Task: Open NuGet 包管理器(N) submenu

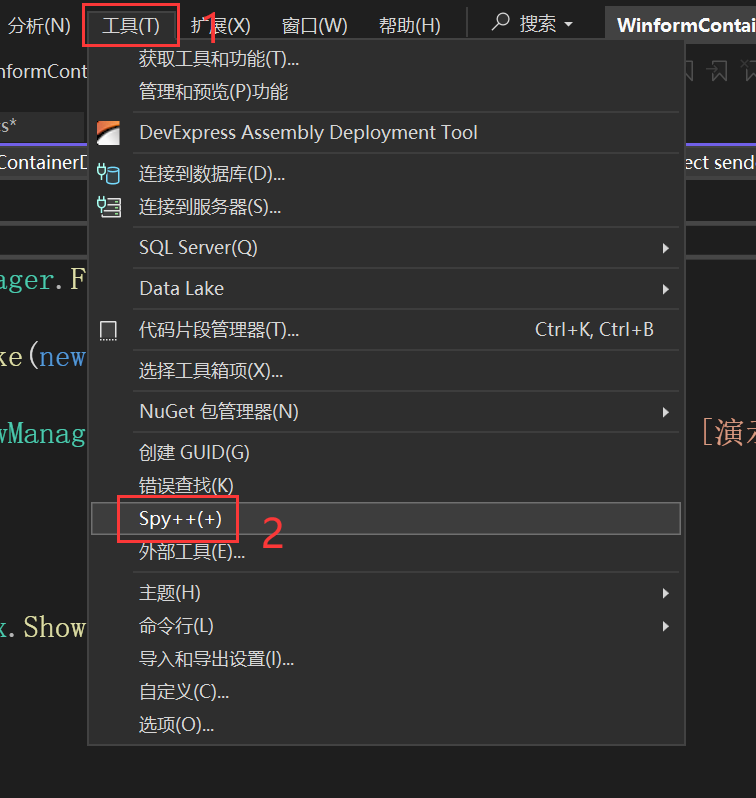Action: pos(386,412)
